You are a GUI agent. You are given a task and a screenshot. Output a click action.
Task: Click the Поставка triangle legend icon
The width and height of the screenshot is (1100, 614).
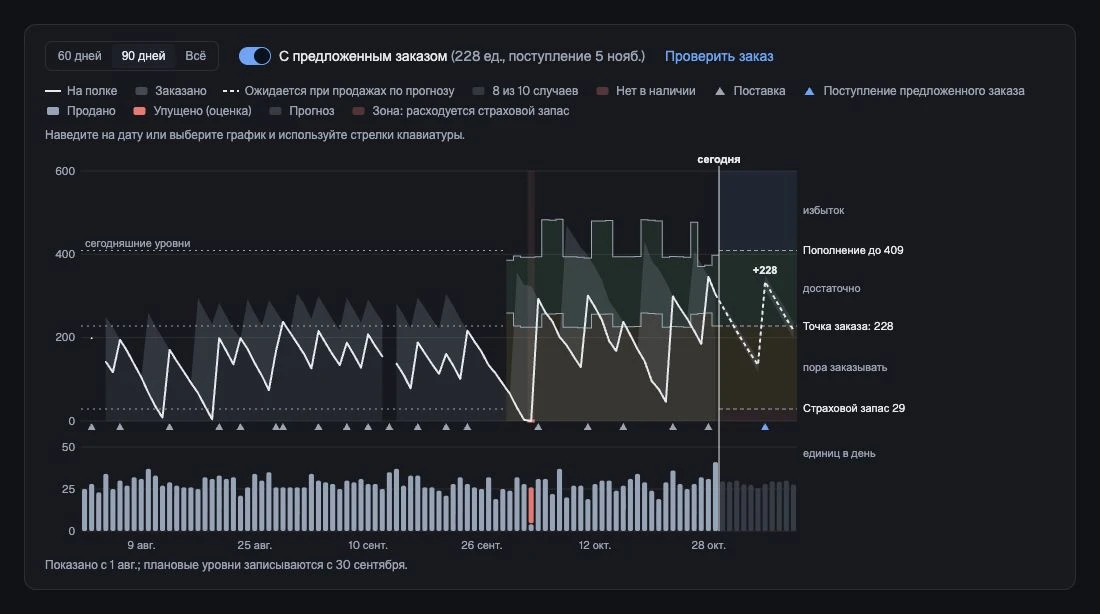[x=720, y=91]
